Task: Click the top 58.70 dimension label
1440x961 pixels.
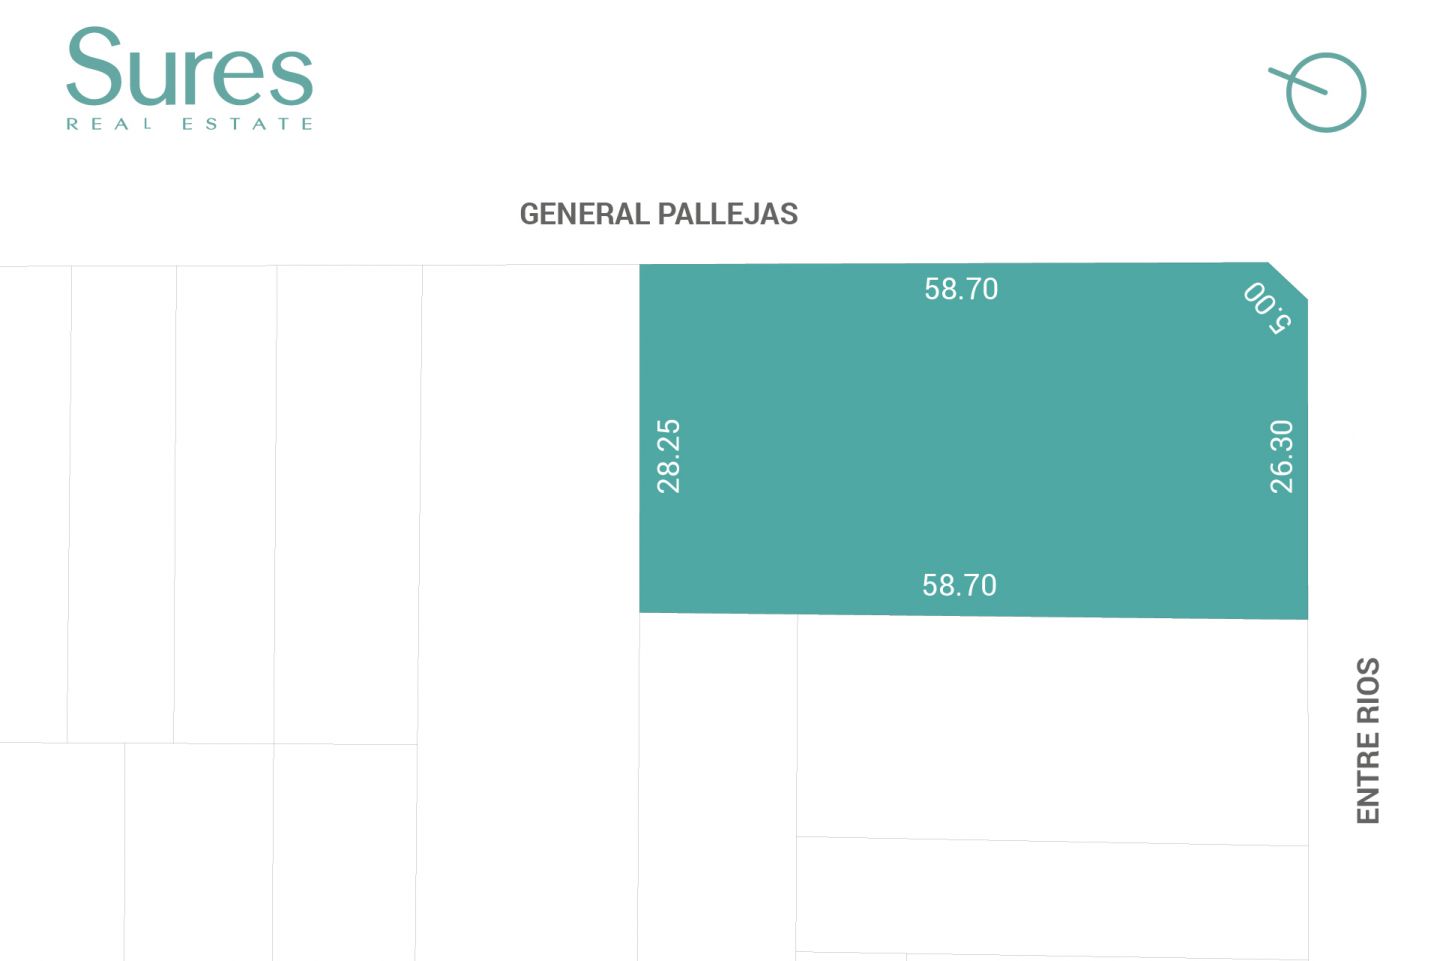Action: (x=961, y=289)
